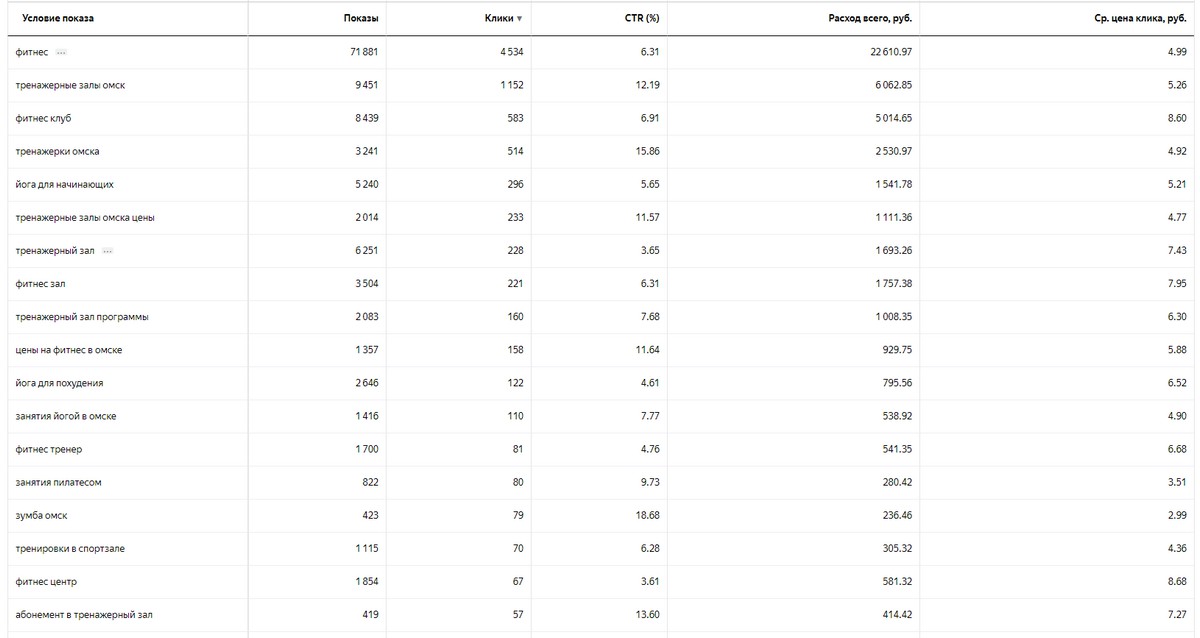Open the ellipsis menu beside keyword «фитнес»
Screen dimensions: 1200x638
point(61,52)
